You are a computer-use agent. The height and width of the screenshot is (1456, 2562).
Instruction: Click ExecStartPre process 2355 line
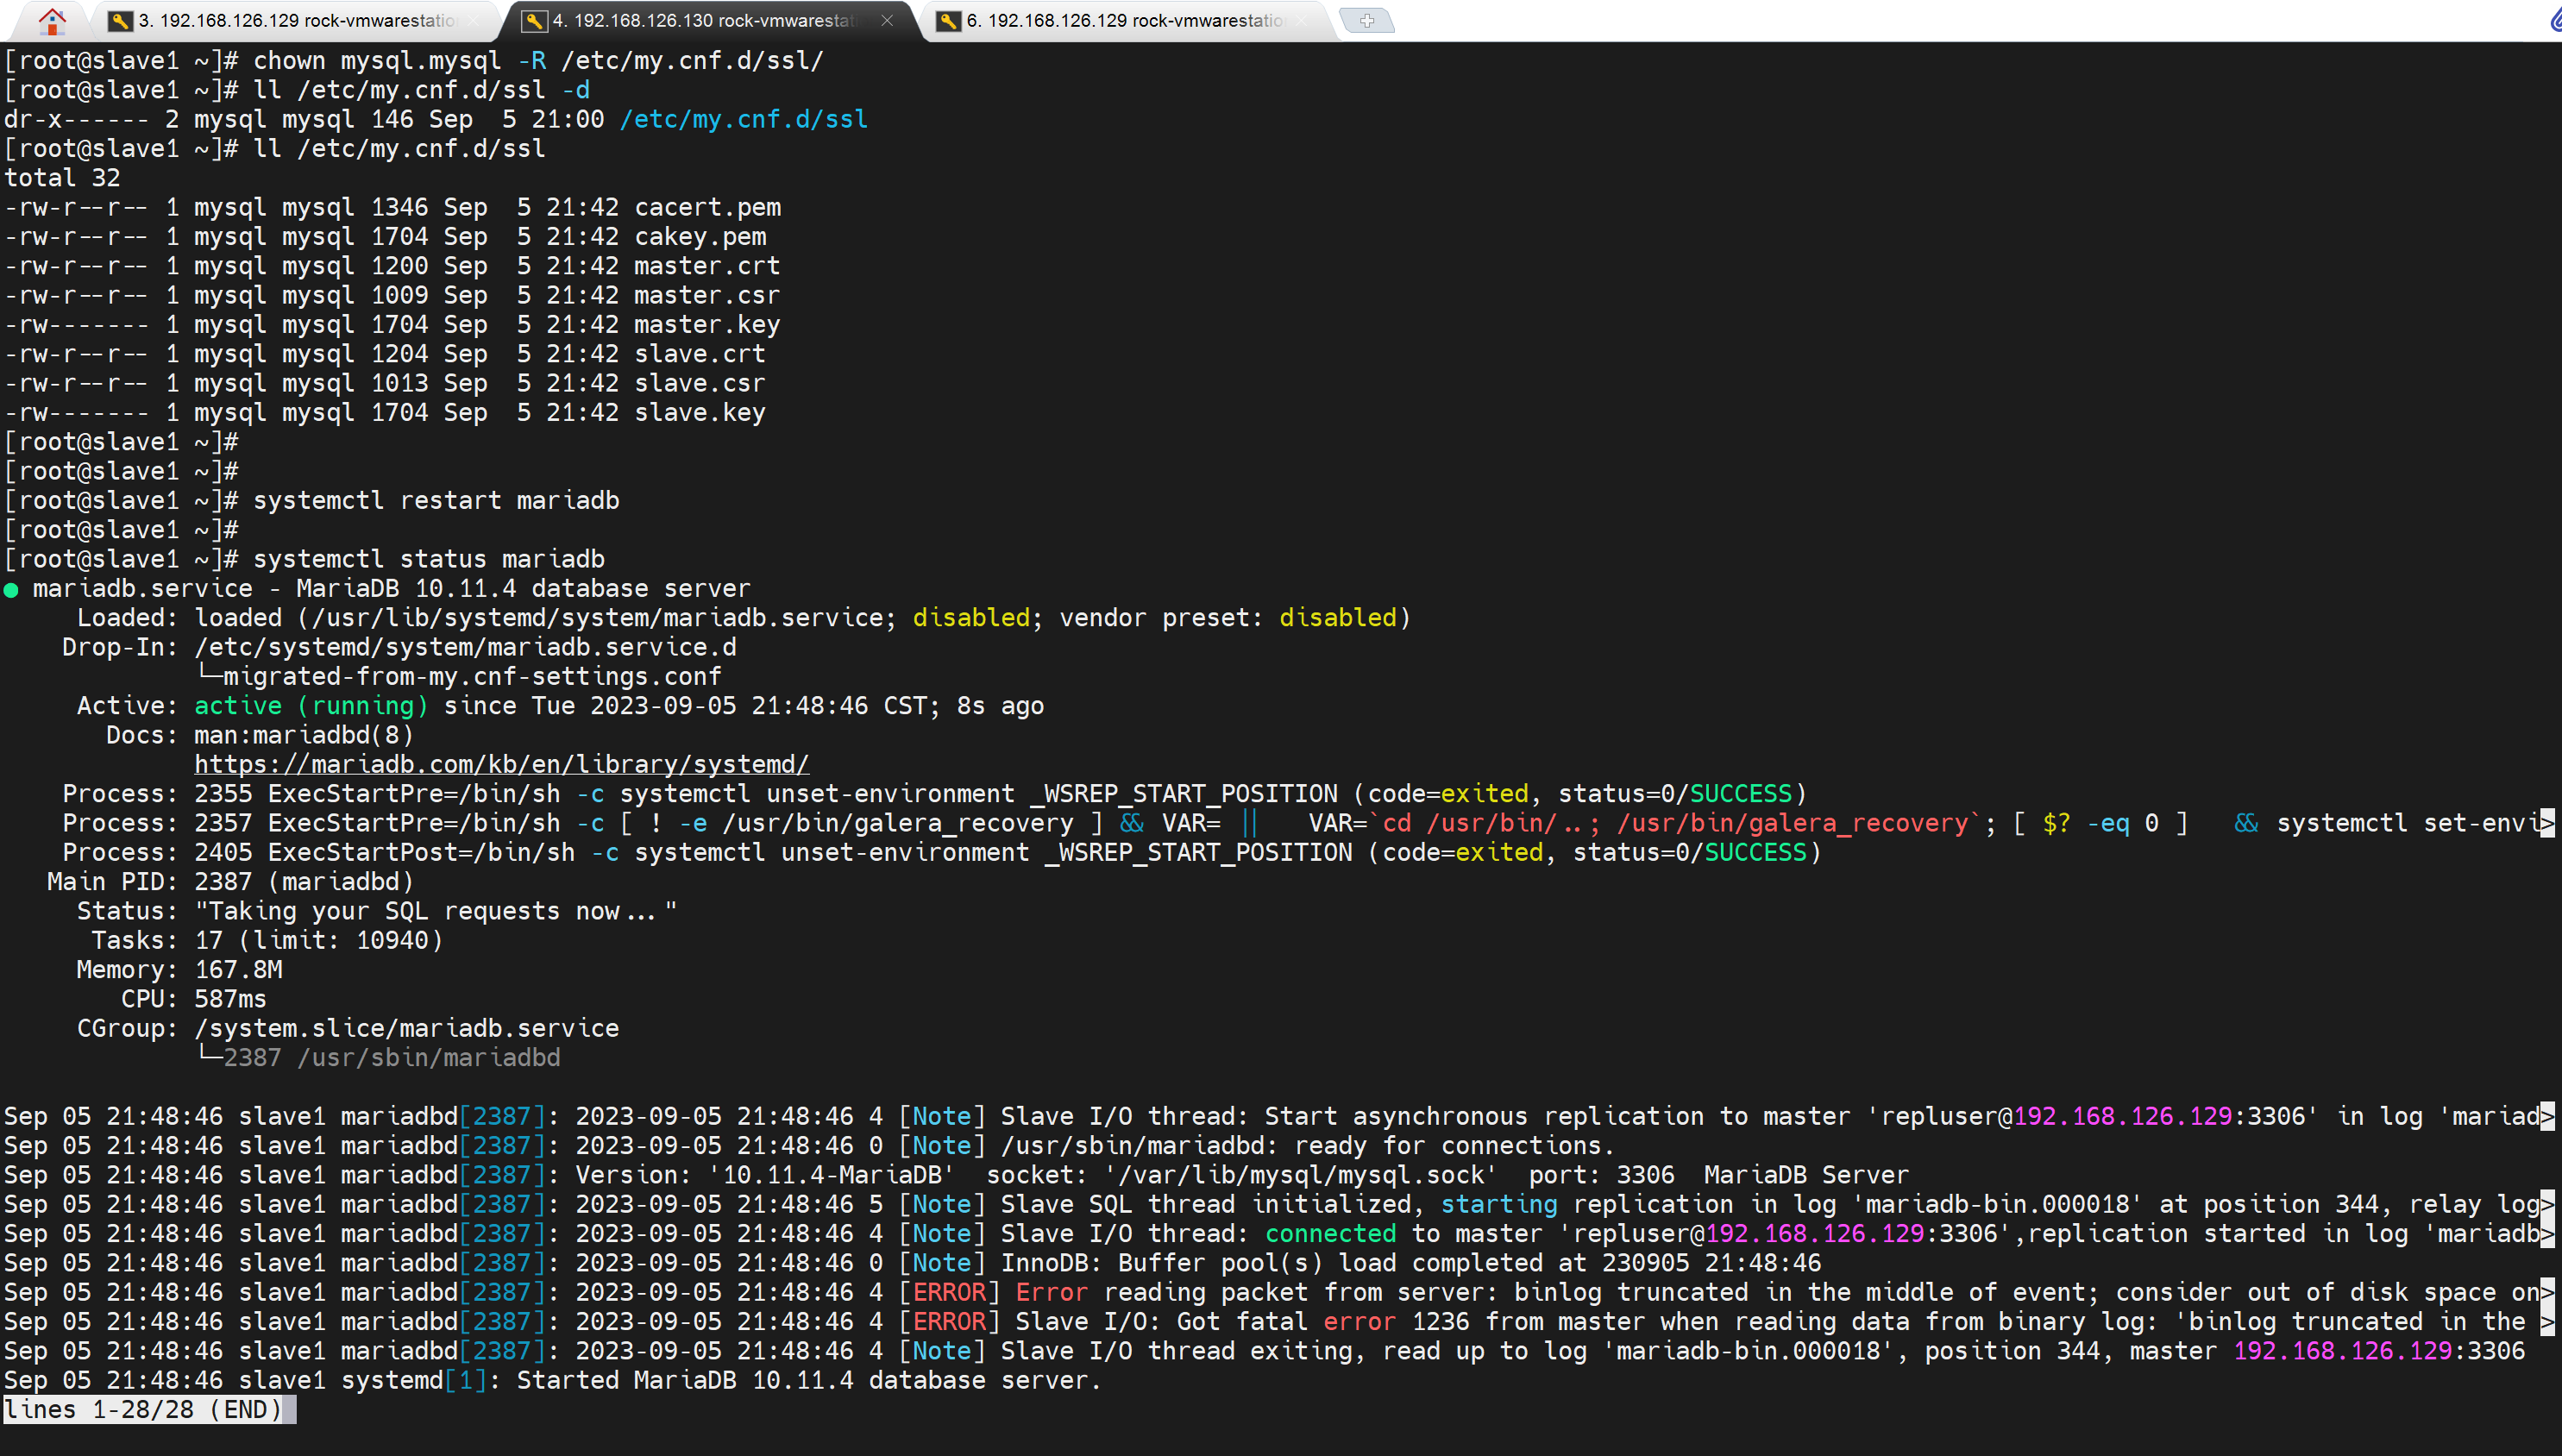[934, 794]
